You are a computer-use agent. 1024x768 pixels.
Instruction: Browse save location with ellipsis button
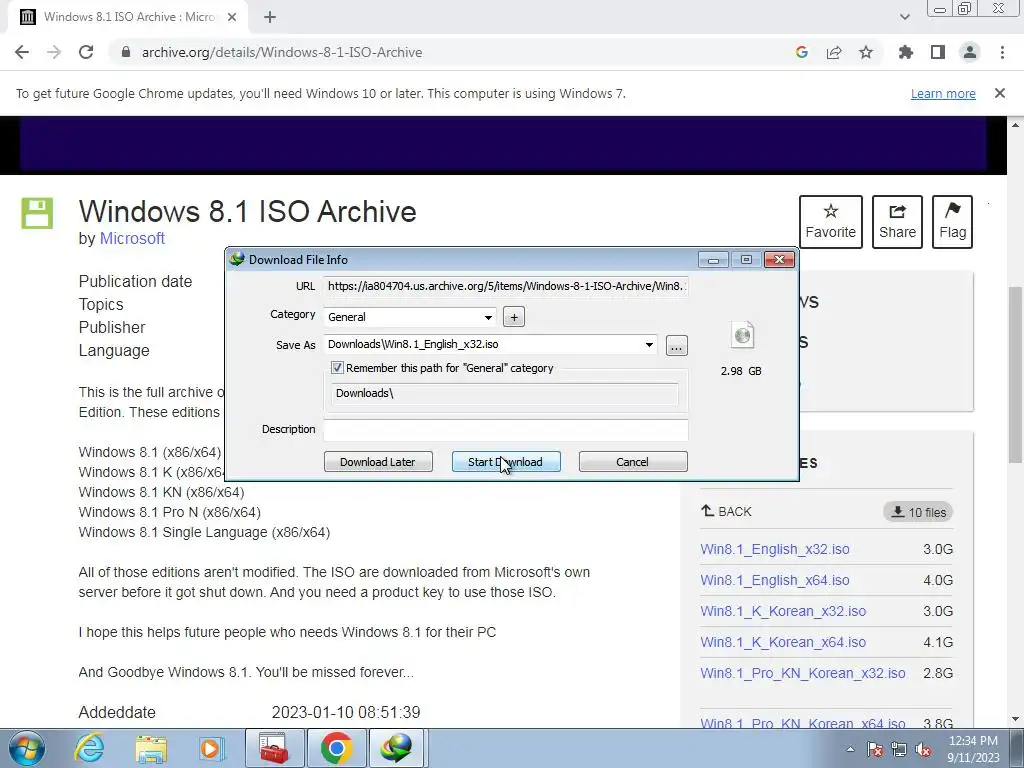coord(676,345)
